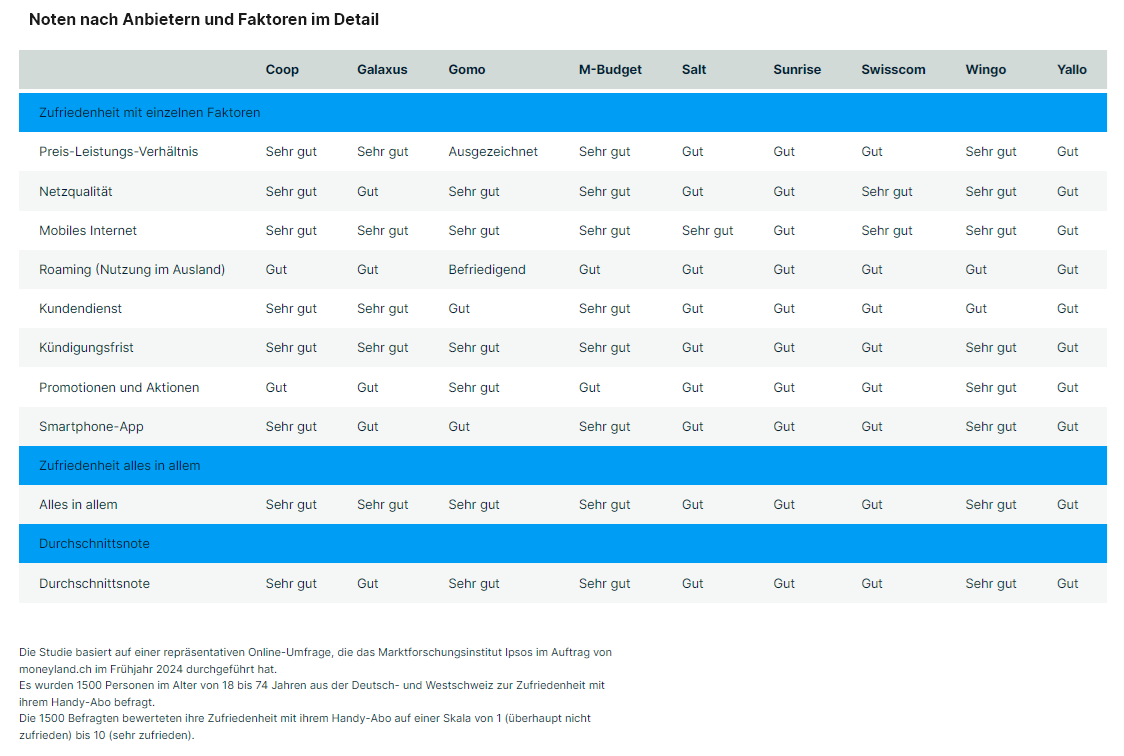
Task: Click the 'Zufriedenheit mit einzelnen Faktoren' section bar
Action: [x=563, y=113]
